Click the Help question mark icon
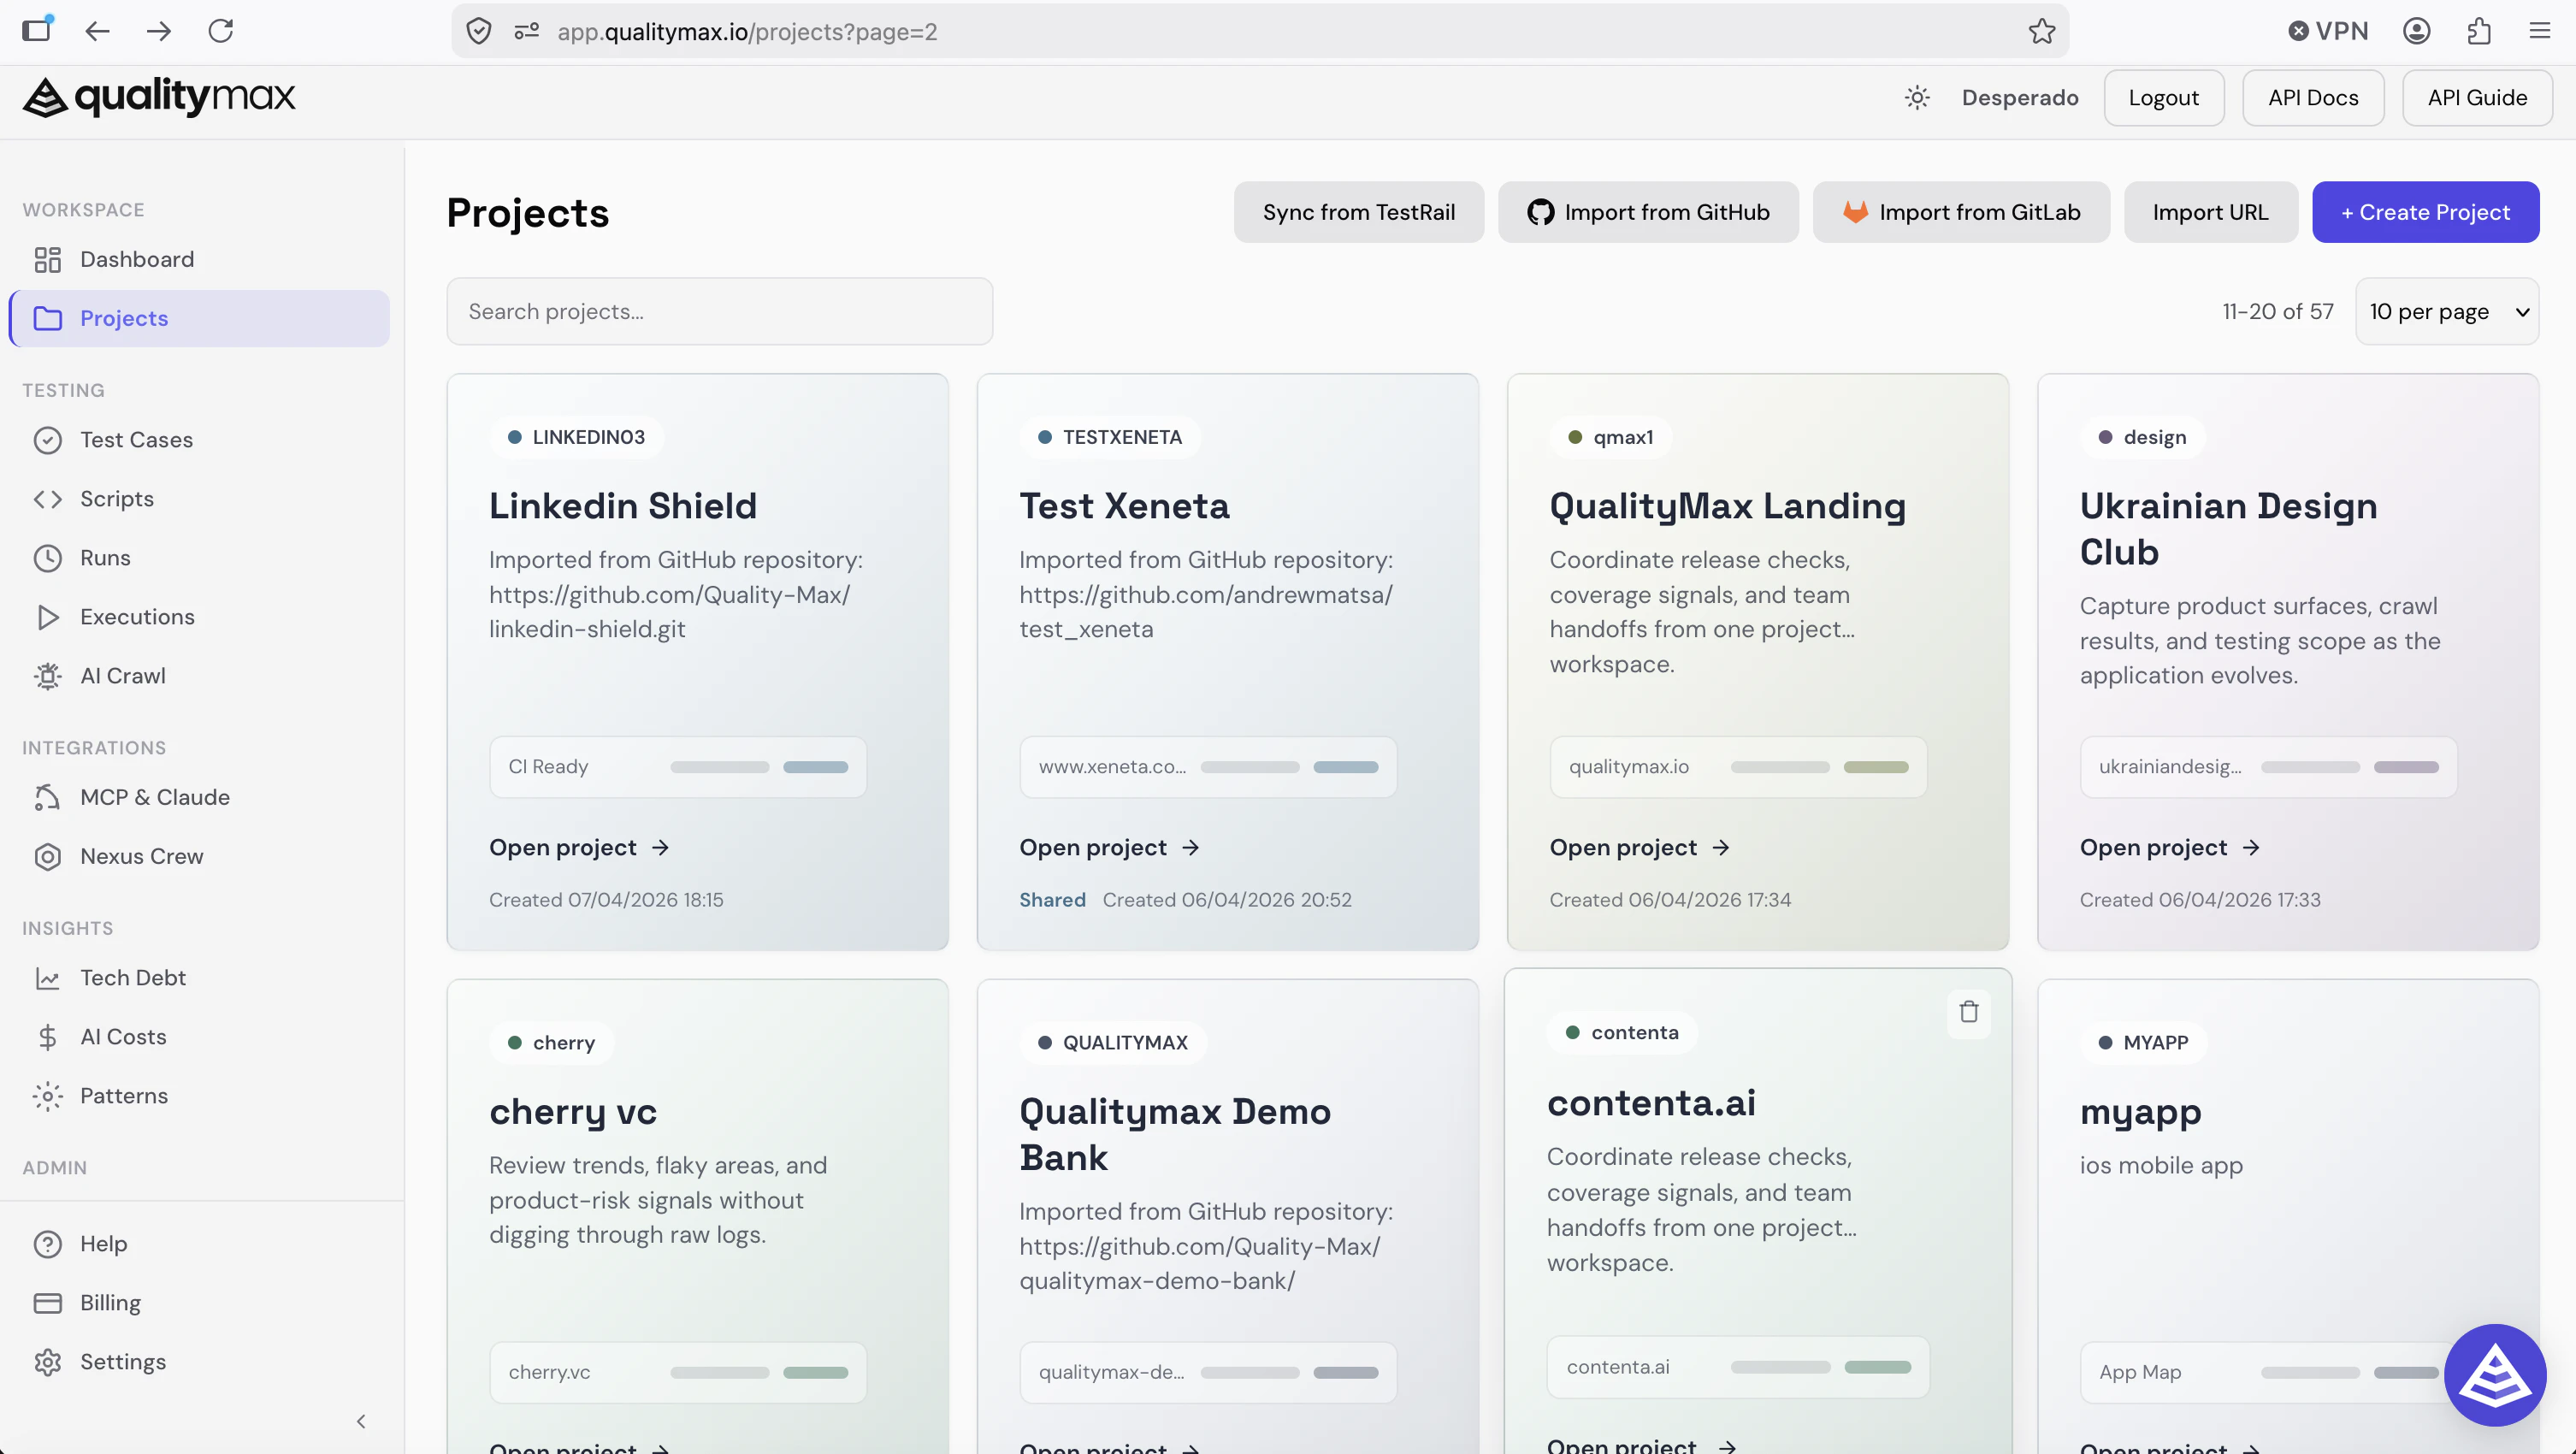Screen dimensions: 2576x1454 47,1244
